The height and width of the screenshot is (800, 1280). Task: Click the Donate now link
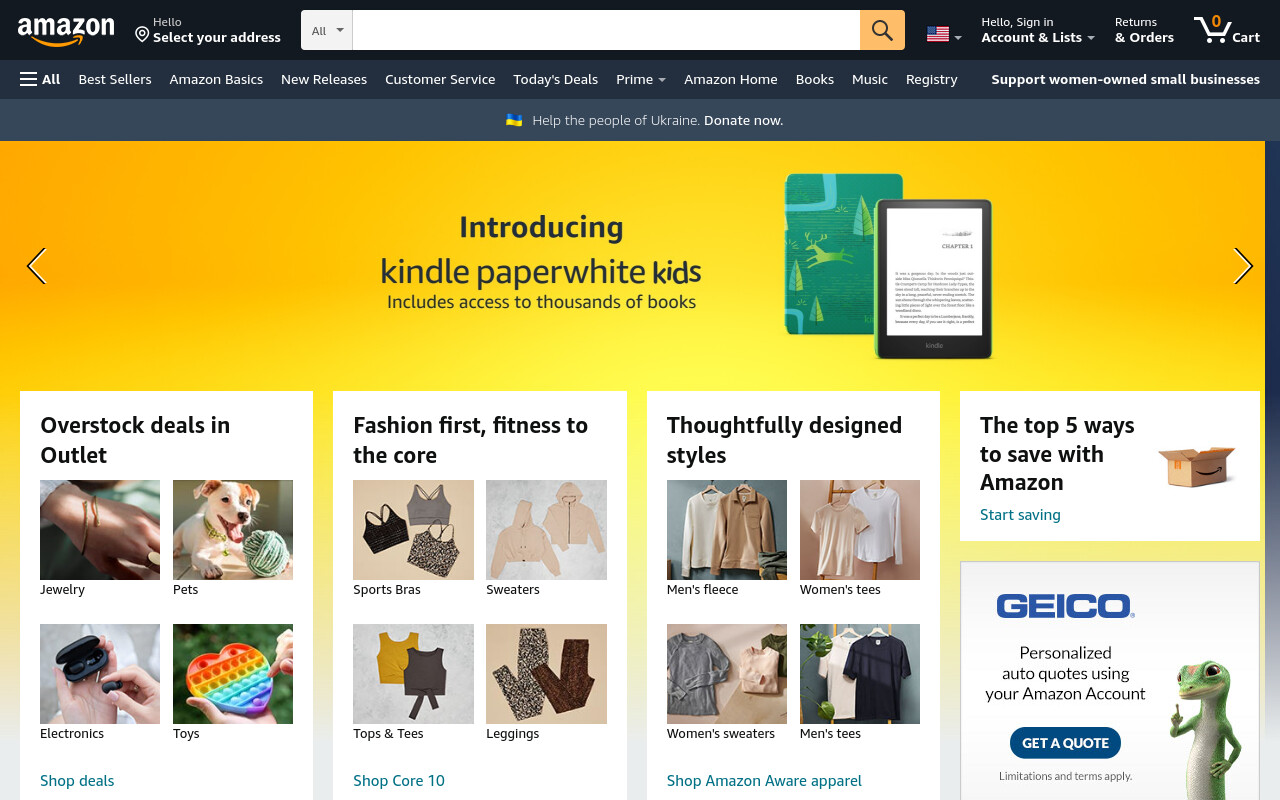coord(743,120)
